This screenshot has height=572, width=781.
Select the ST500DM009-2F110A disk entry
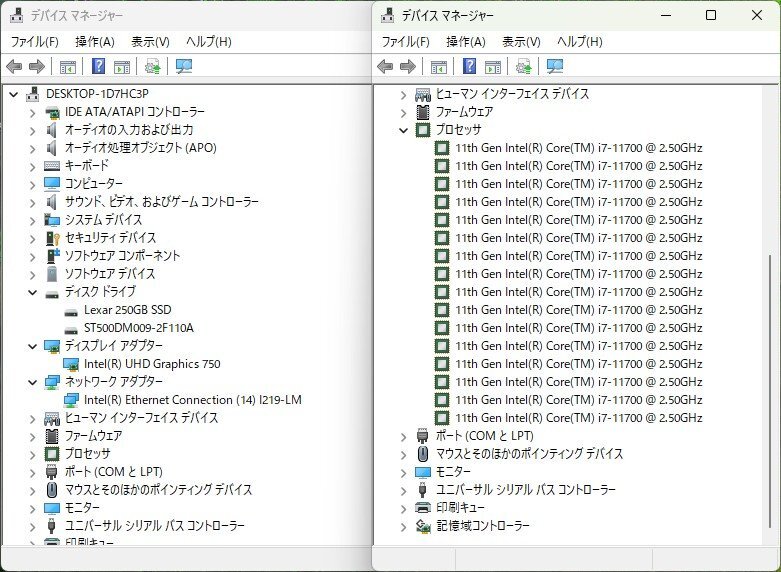pos(138,328)
